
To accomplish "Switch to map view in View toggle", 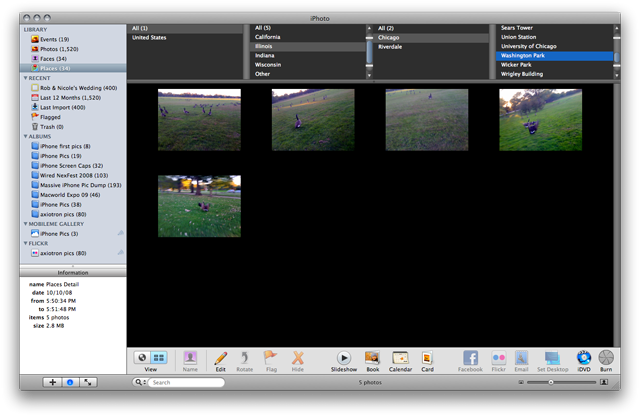I will click(142, 357).
